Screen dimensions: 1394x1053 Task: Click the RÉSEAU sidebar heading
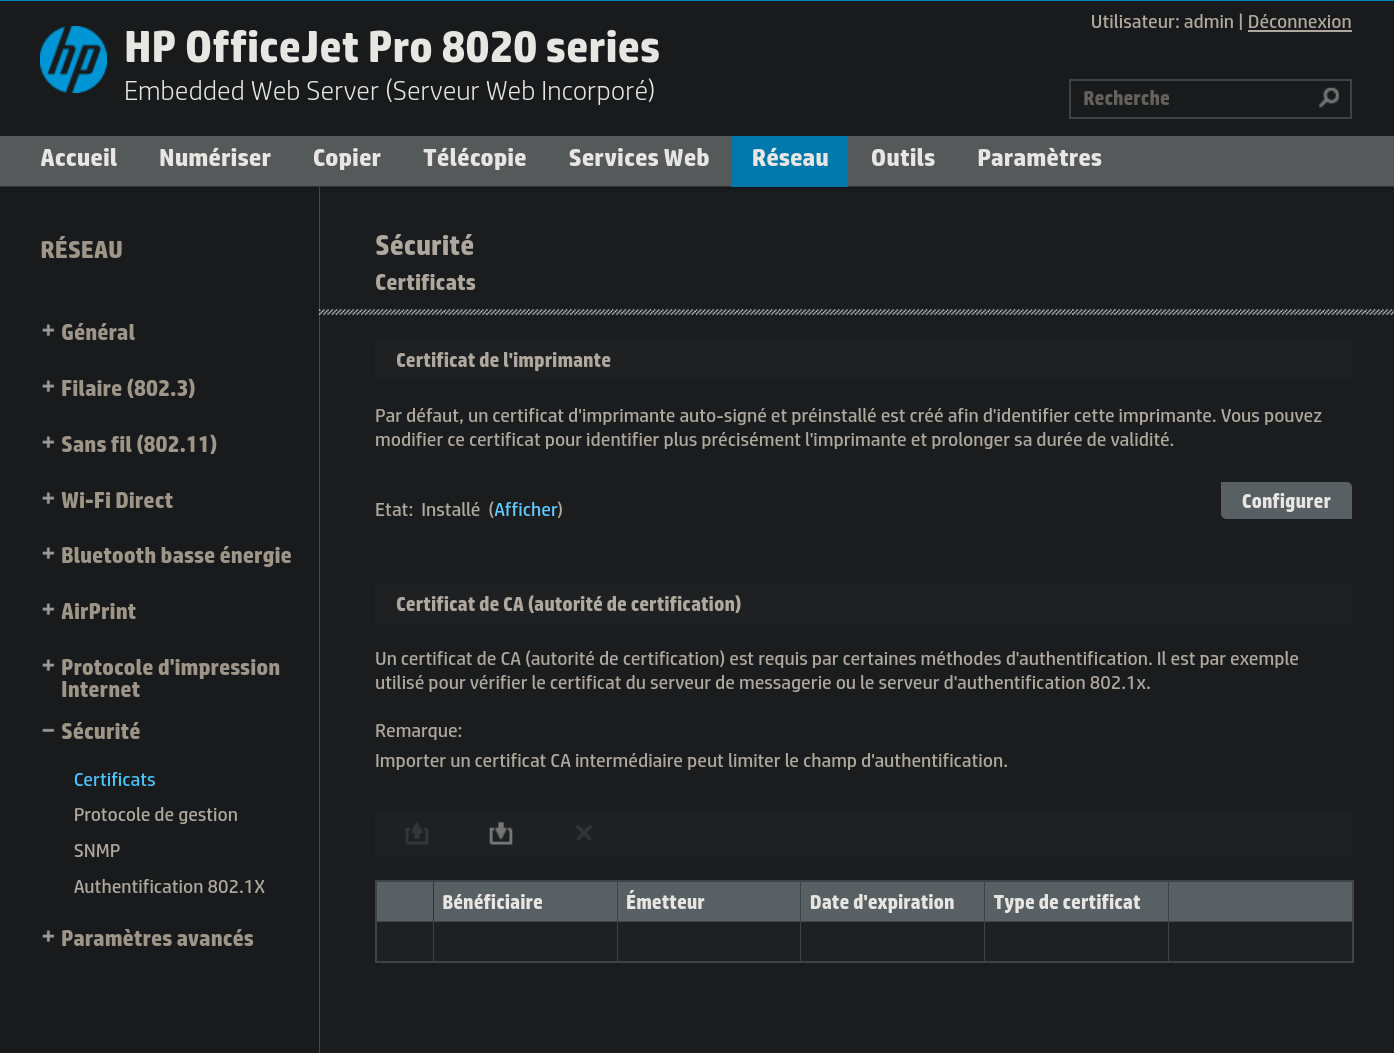[82, 250]
